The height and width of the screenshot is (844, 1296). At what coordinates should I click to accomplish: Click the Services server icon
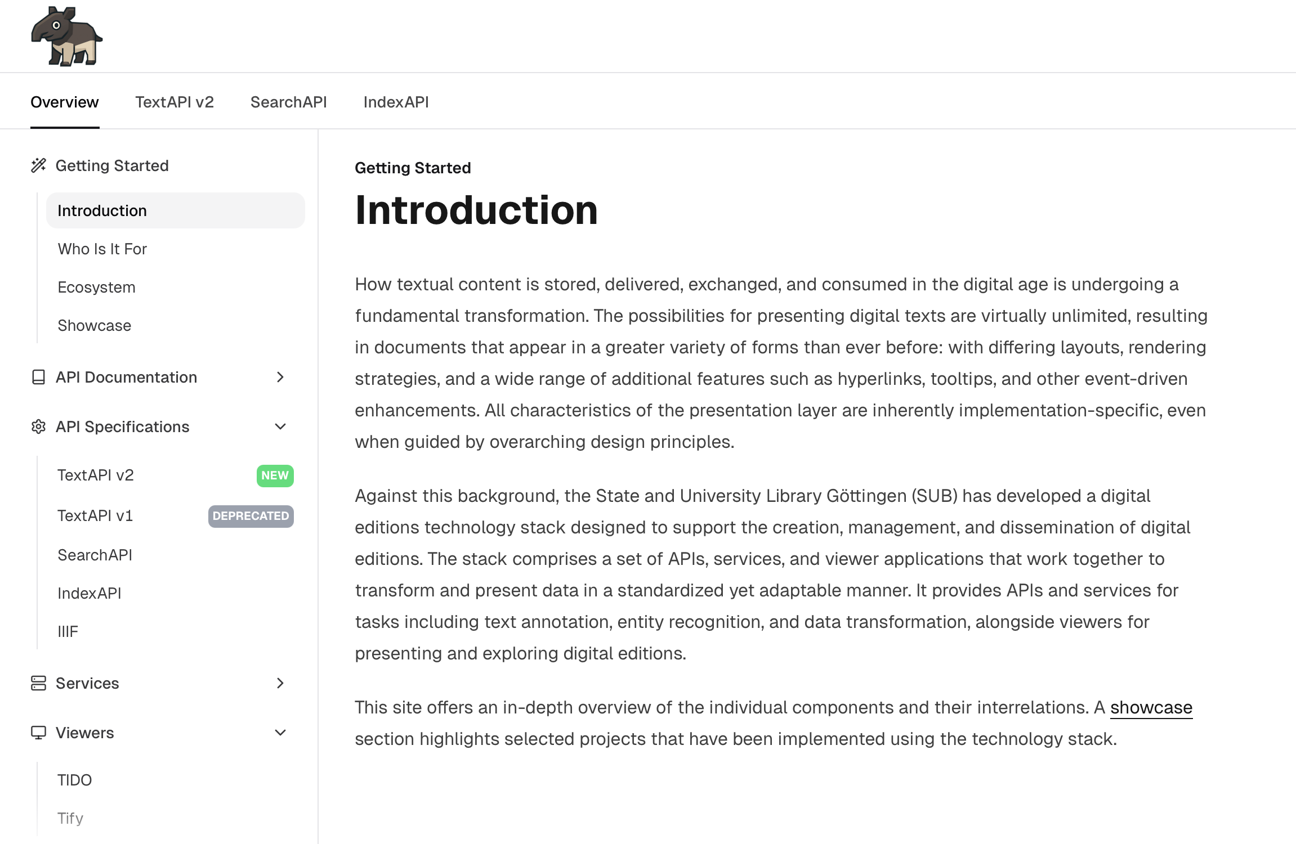click(x=39, y=683)
